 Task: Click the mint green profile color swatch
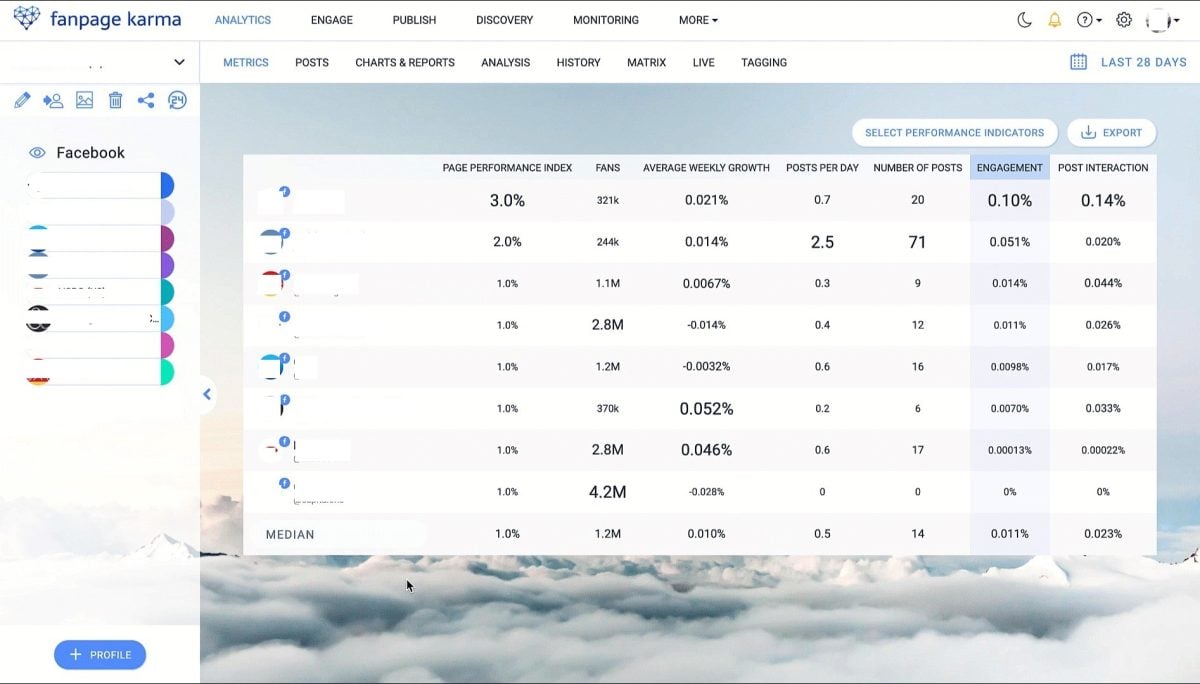(167, 372)
